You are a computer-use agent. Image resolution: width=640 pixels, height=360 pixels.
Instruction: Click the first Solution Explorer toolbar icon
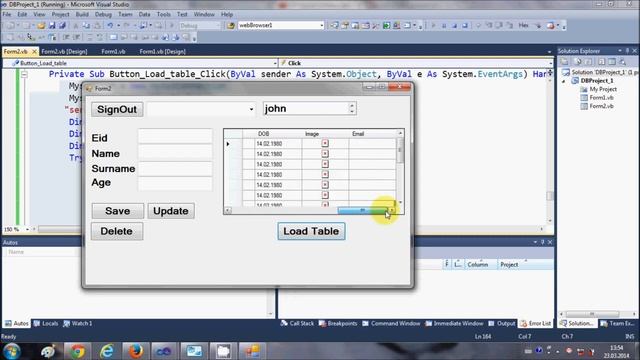coord(565,62)
